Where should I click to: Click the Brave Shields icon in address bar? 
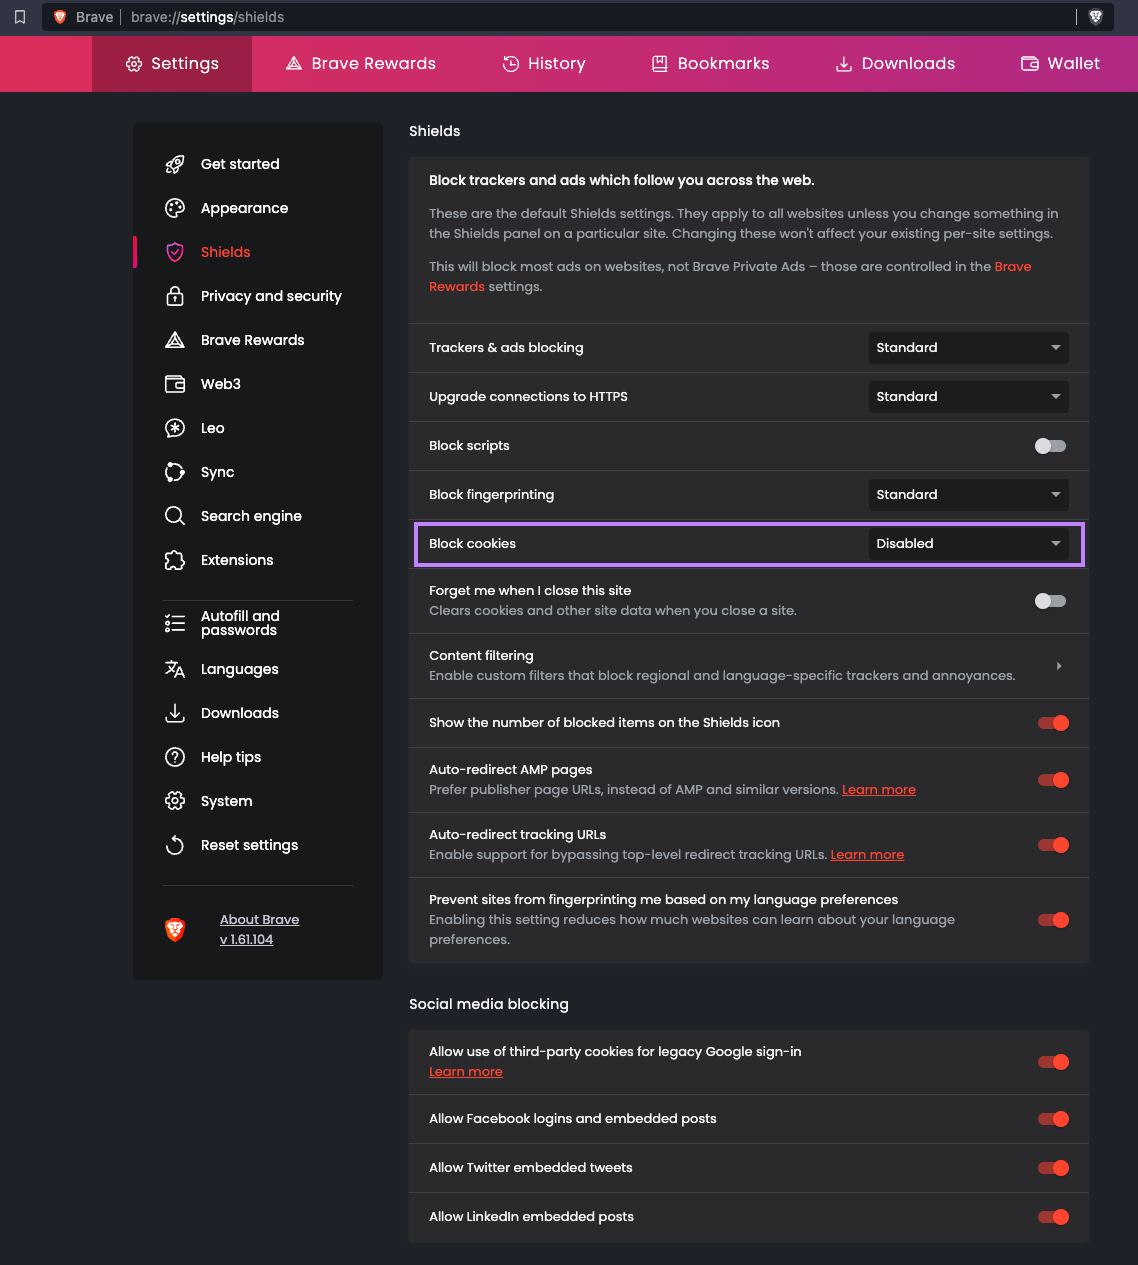[1095, 17]
